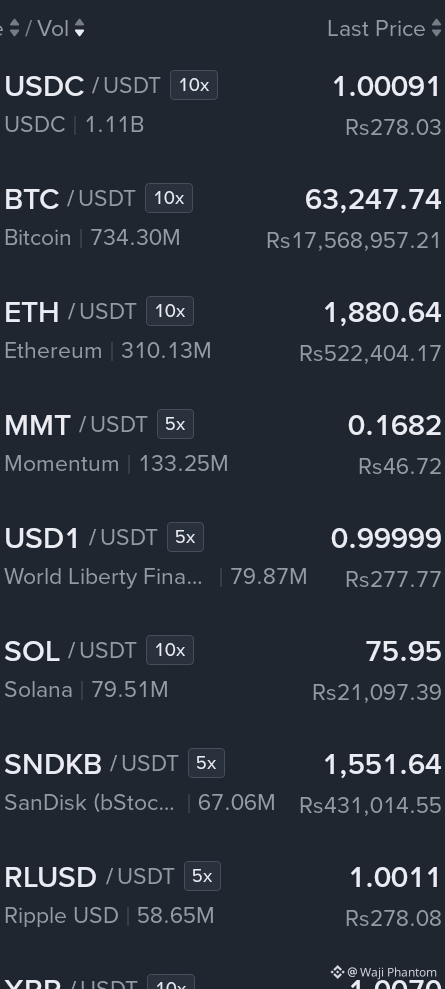The image size is (445, 989).
Task: Select the MMT Momentum pair
Action: (222, 443)
